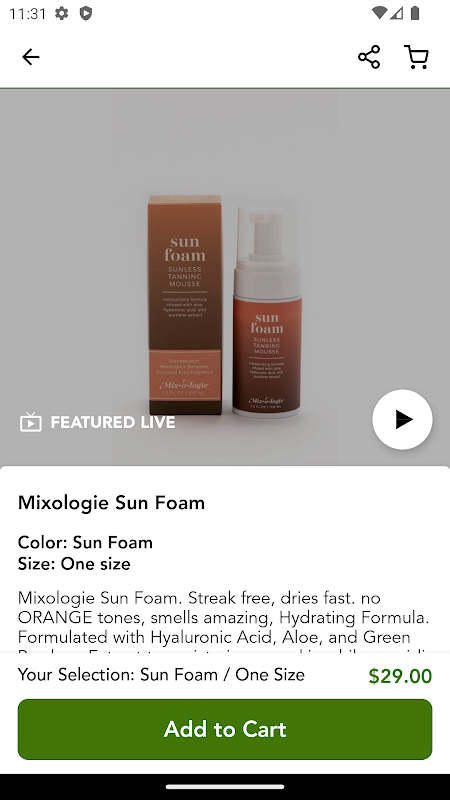This screenshot has height=800, width=450.
Task: Open the shopping cart icon
Action: 416,57
